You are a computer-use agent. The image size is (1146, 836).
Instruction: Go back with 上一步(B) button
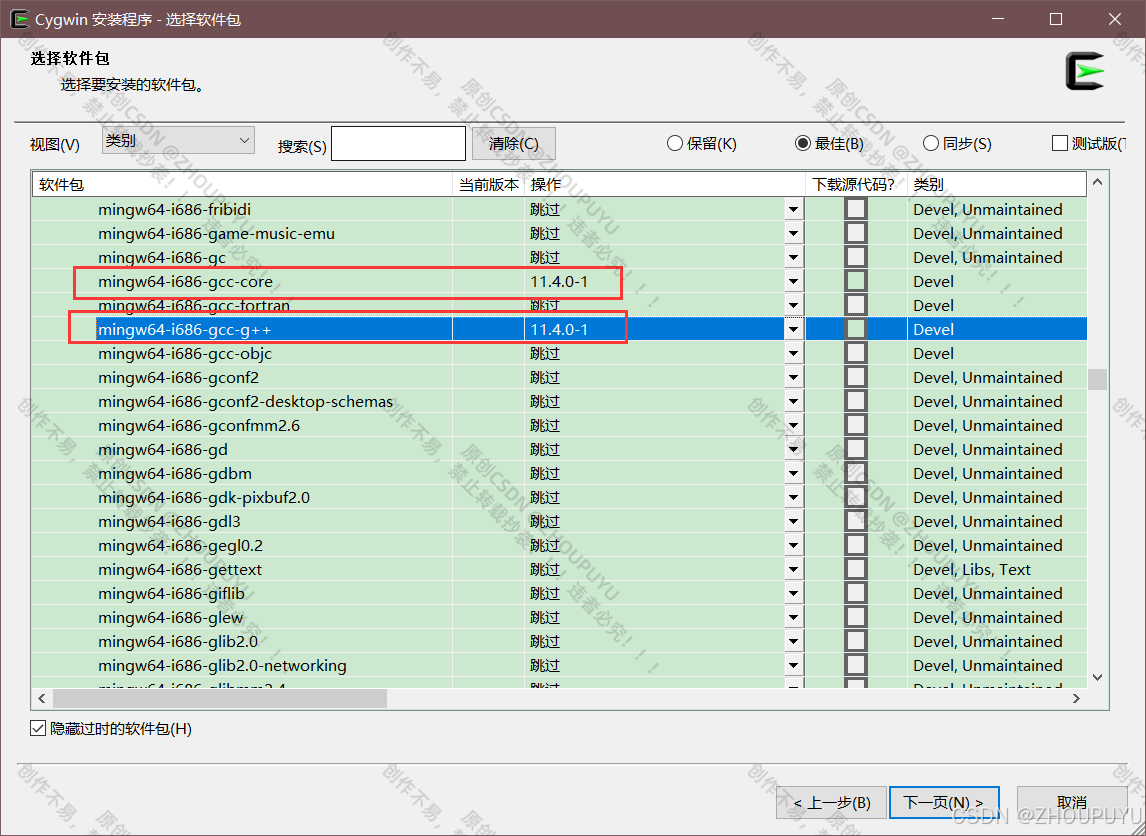(832, 803)
